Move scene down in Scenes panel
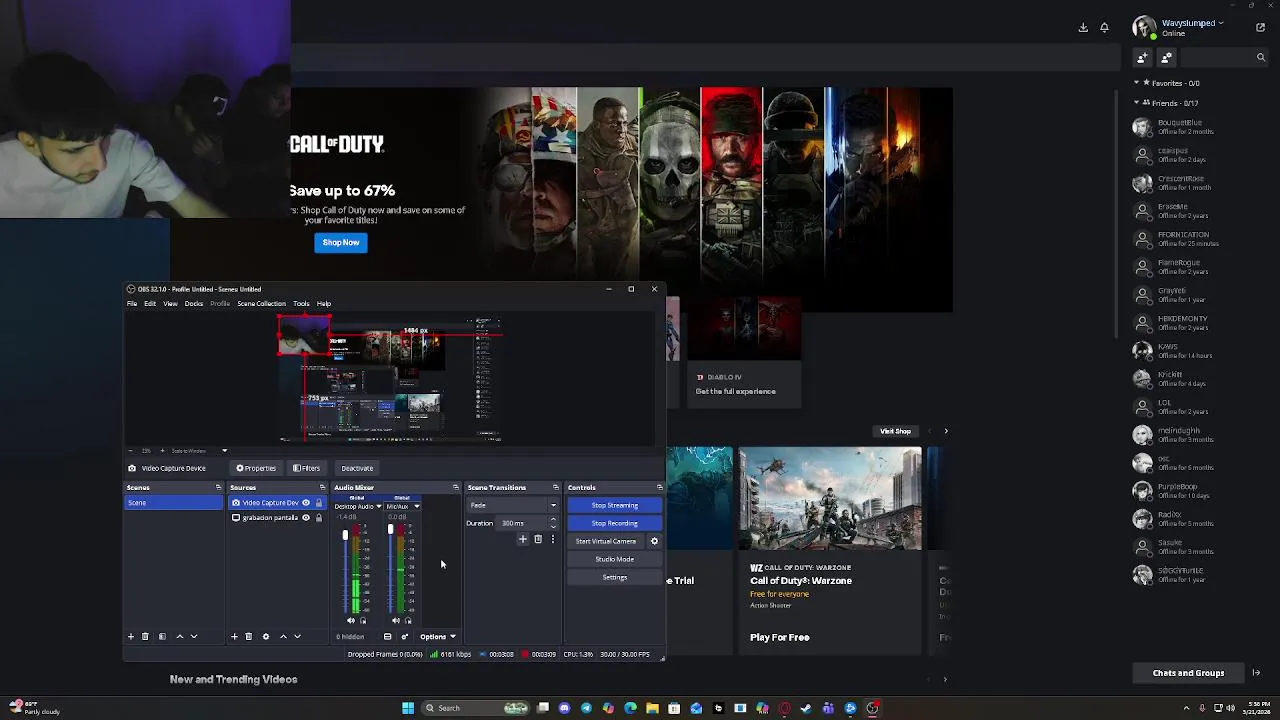 194,636
